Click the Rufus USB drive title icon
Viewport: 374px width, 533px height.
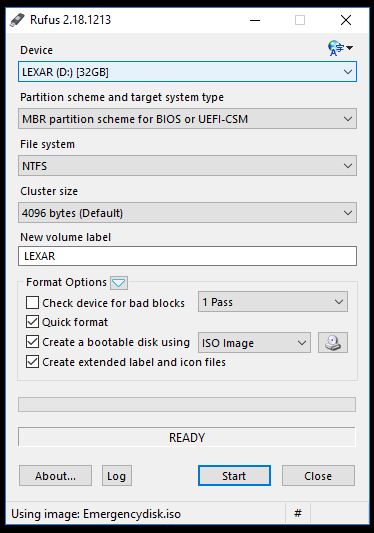coord(17,20)
